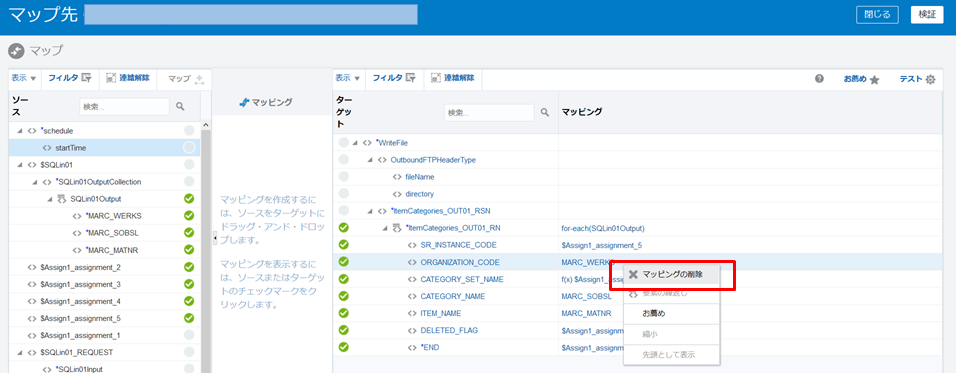Toggle green checkmark for MARC_WERKS source

[x=189, y=216]
